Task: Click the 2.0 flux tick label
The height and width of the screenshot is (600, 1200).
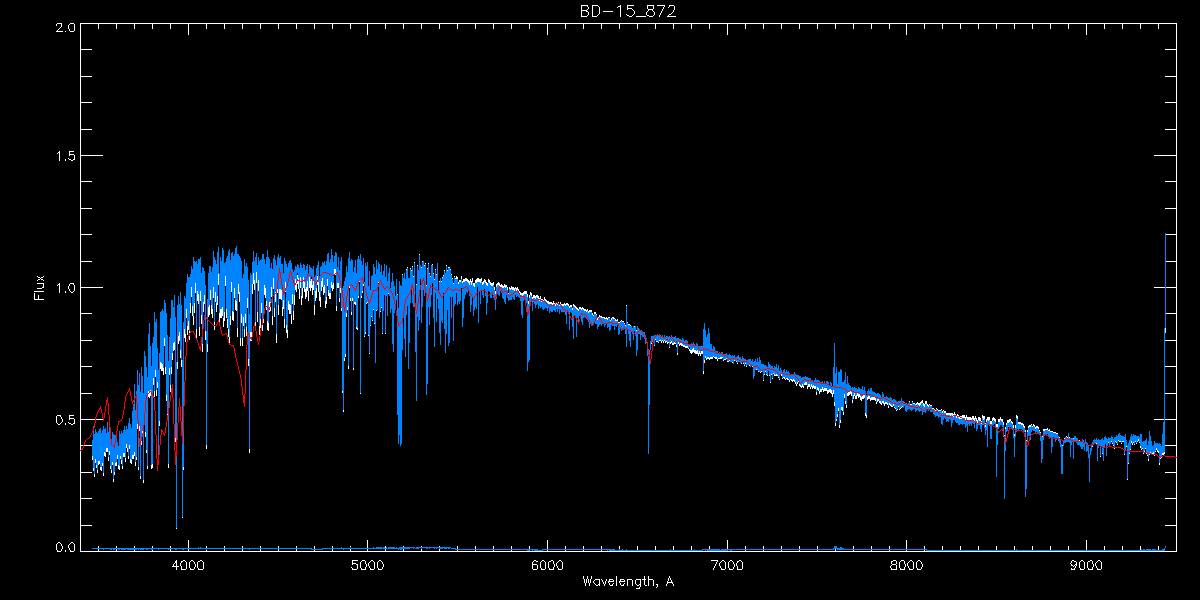Action: point(63,28)
